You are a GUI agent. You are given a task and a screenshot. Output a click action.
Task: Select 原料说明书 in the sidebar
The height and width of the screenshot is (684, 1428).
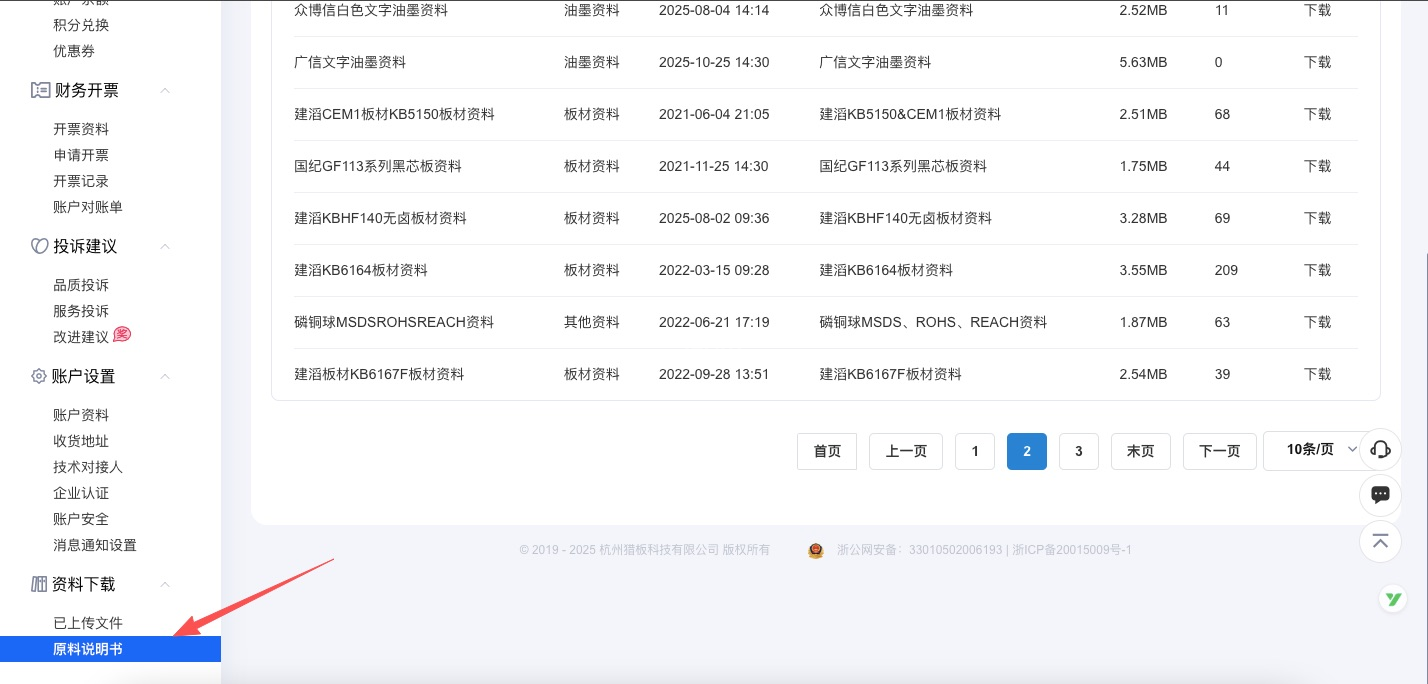(87, 649)
